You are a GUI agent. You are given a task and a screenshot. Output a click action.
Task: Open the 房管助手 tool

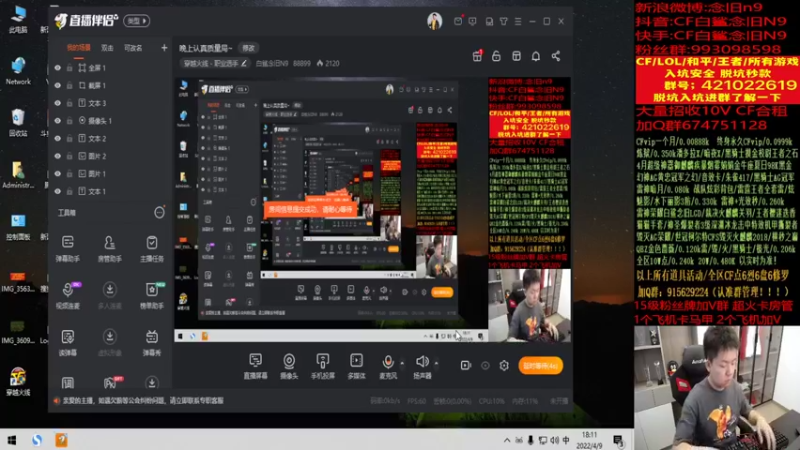tap(109, 248)
